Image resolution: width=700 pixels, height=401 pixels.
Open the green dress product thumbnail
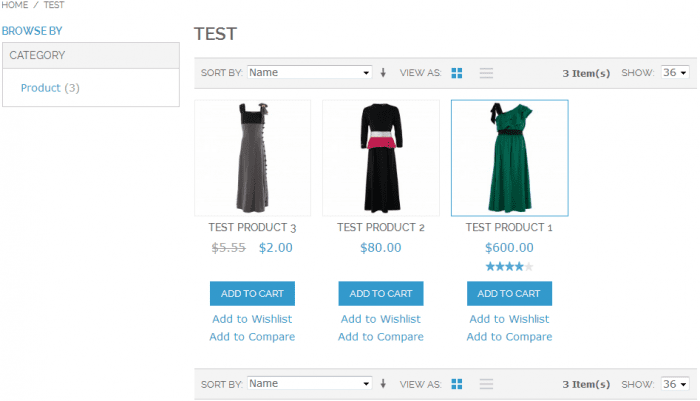509,158
